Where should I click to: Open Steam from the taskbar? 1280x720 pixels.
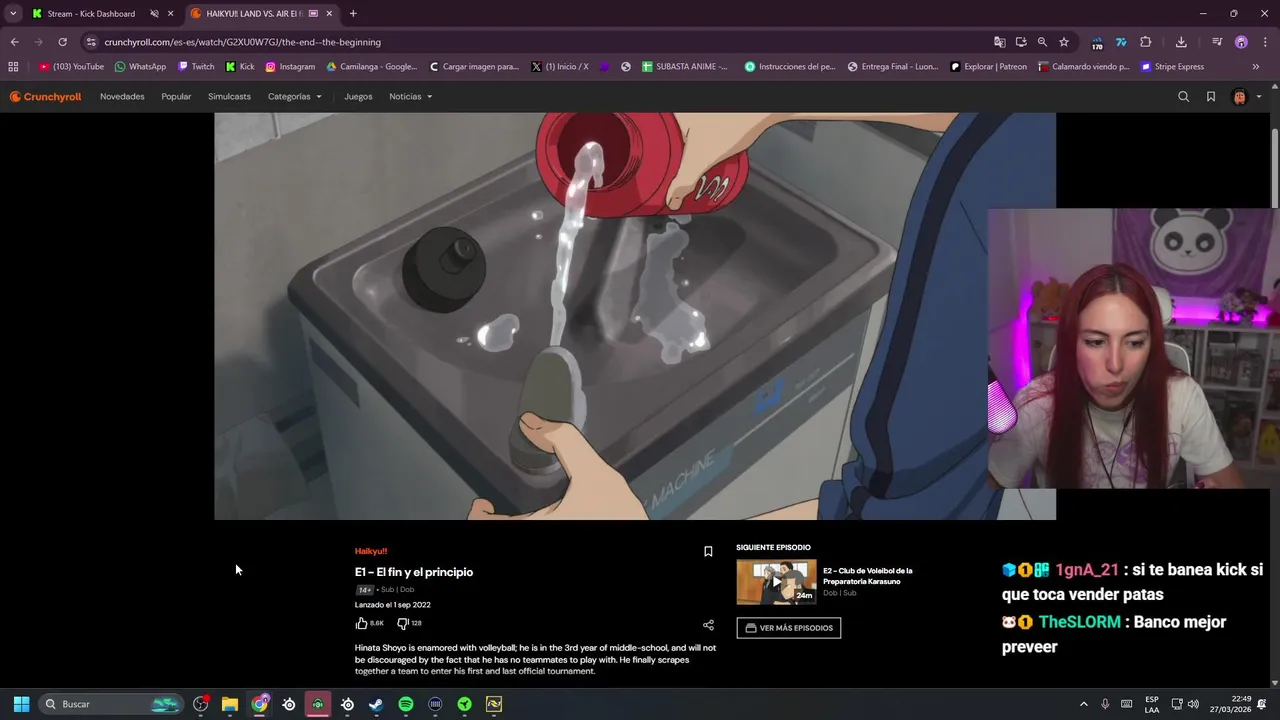(x=376, y=704)
